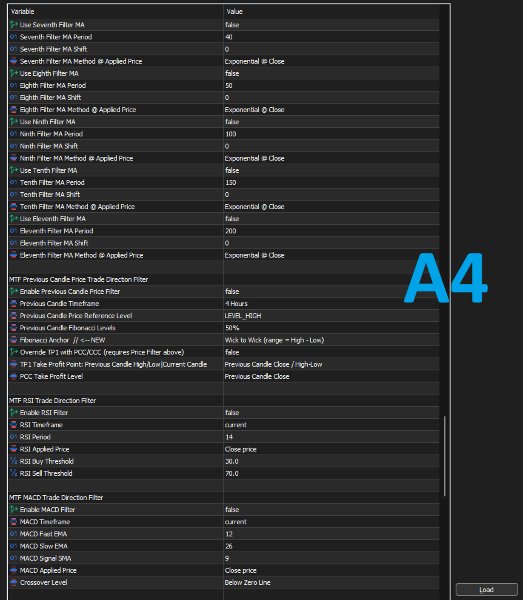
Task: Click the boolean icon beside Enable MACD Filter
Action: tap(14, 509)
